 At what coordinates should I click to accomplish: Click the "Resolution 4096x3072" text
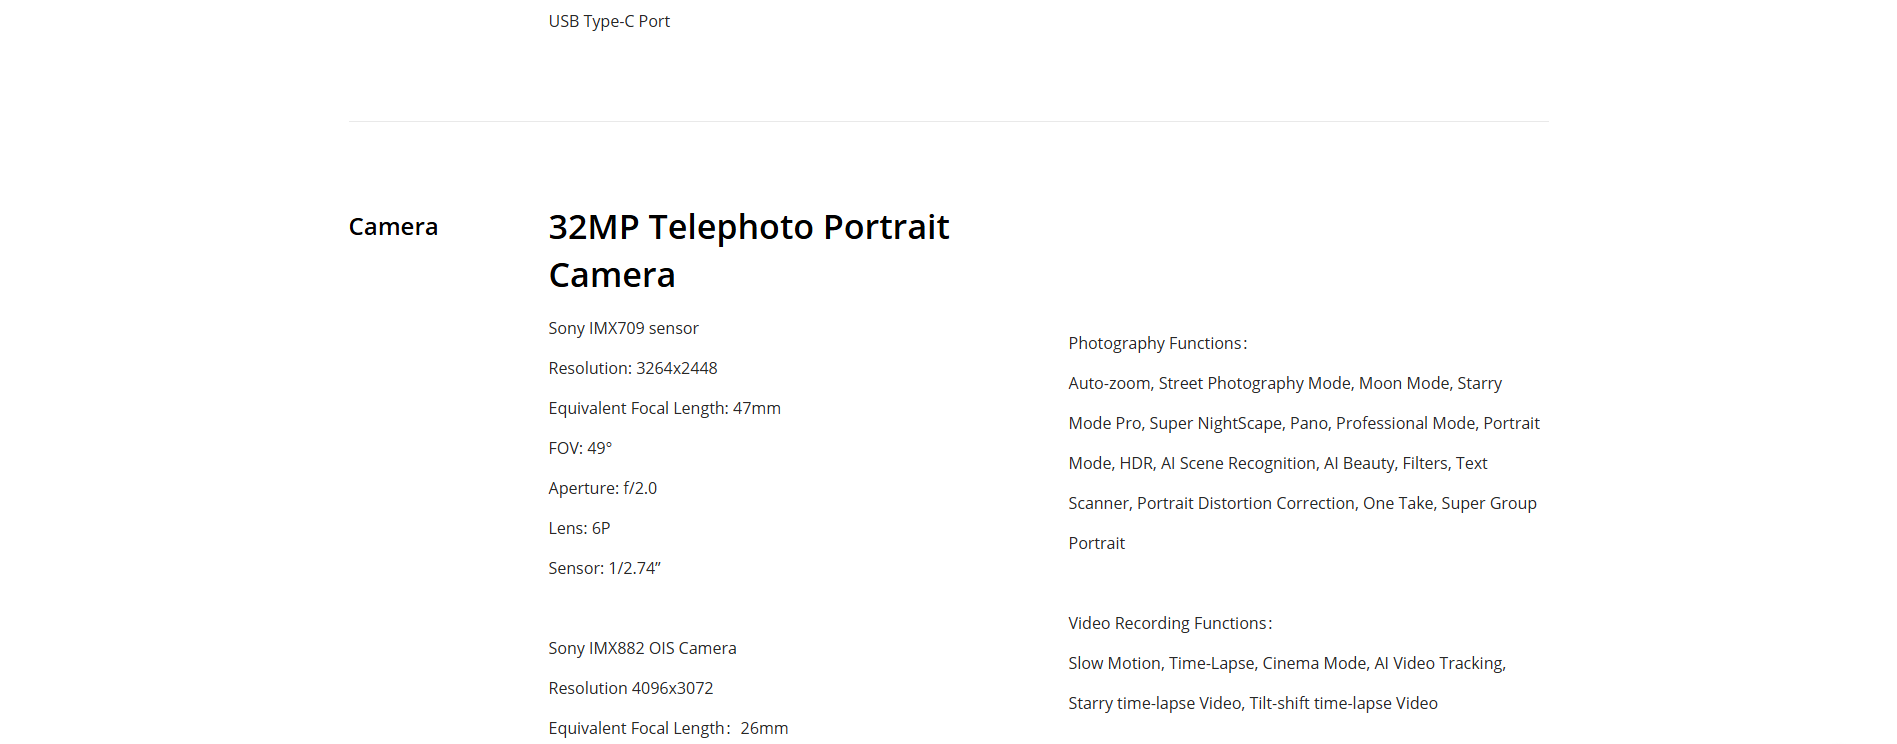[x=630, y=688]
